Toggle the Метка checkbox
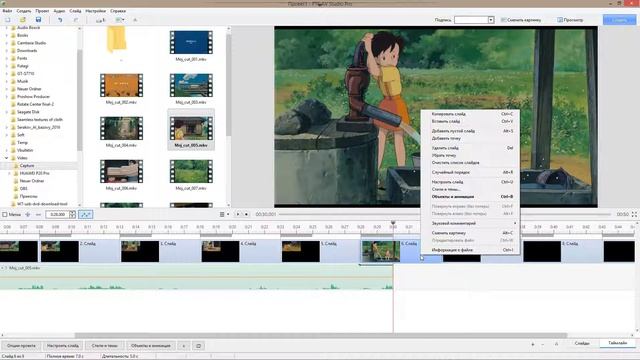 (x=5, y=214)
